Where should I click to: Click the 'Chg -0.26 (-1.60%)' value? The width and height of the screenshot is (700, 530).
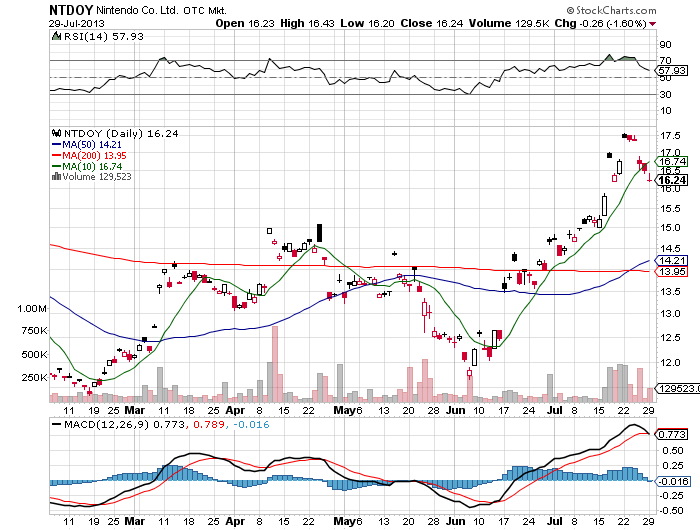tap(601, 23)
